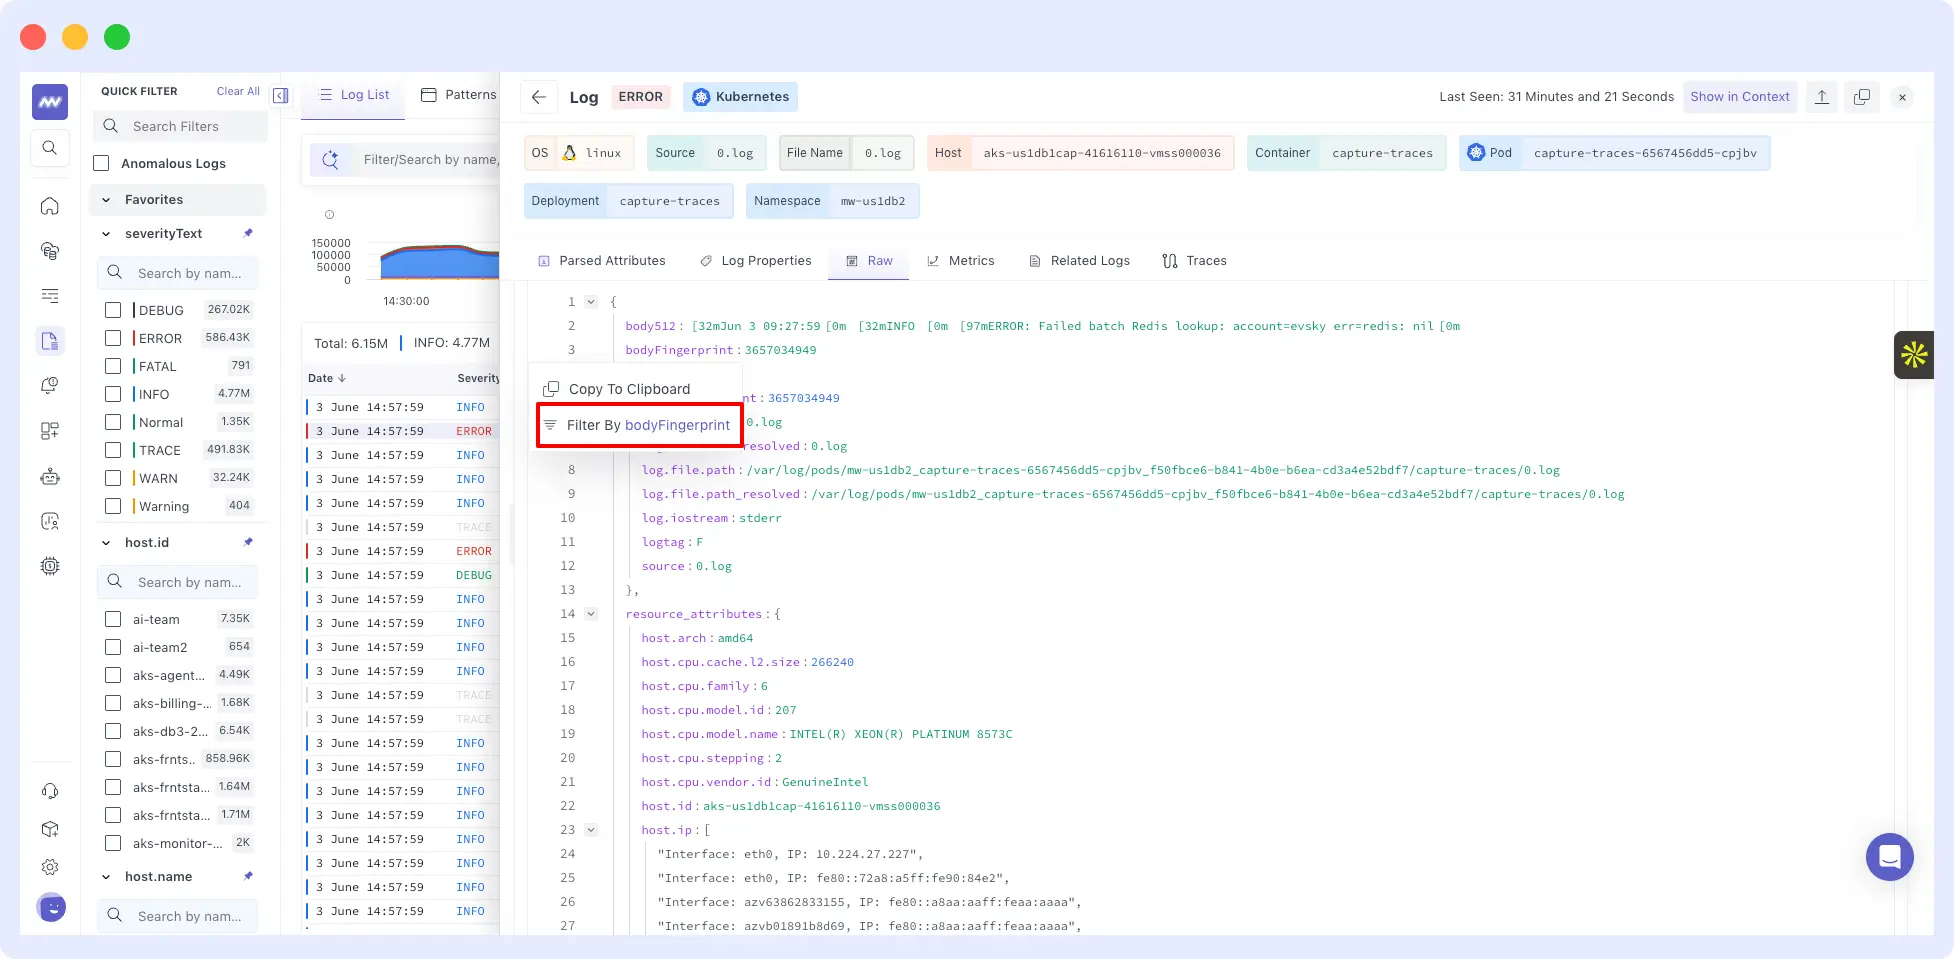The image size is (1954, 959).
Task: Choose Filter By bodyFingerprint menu item
Action: pos(640,425)
